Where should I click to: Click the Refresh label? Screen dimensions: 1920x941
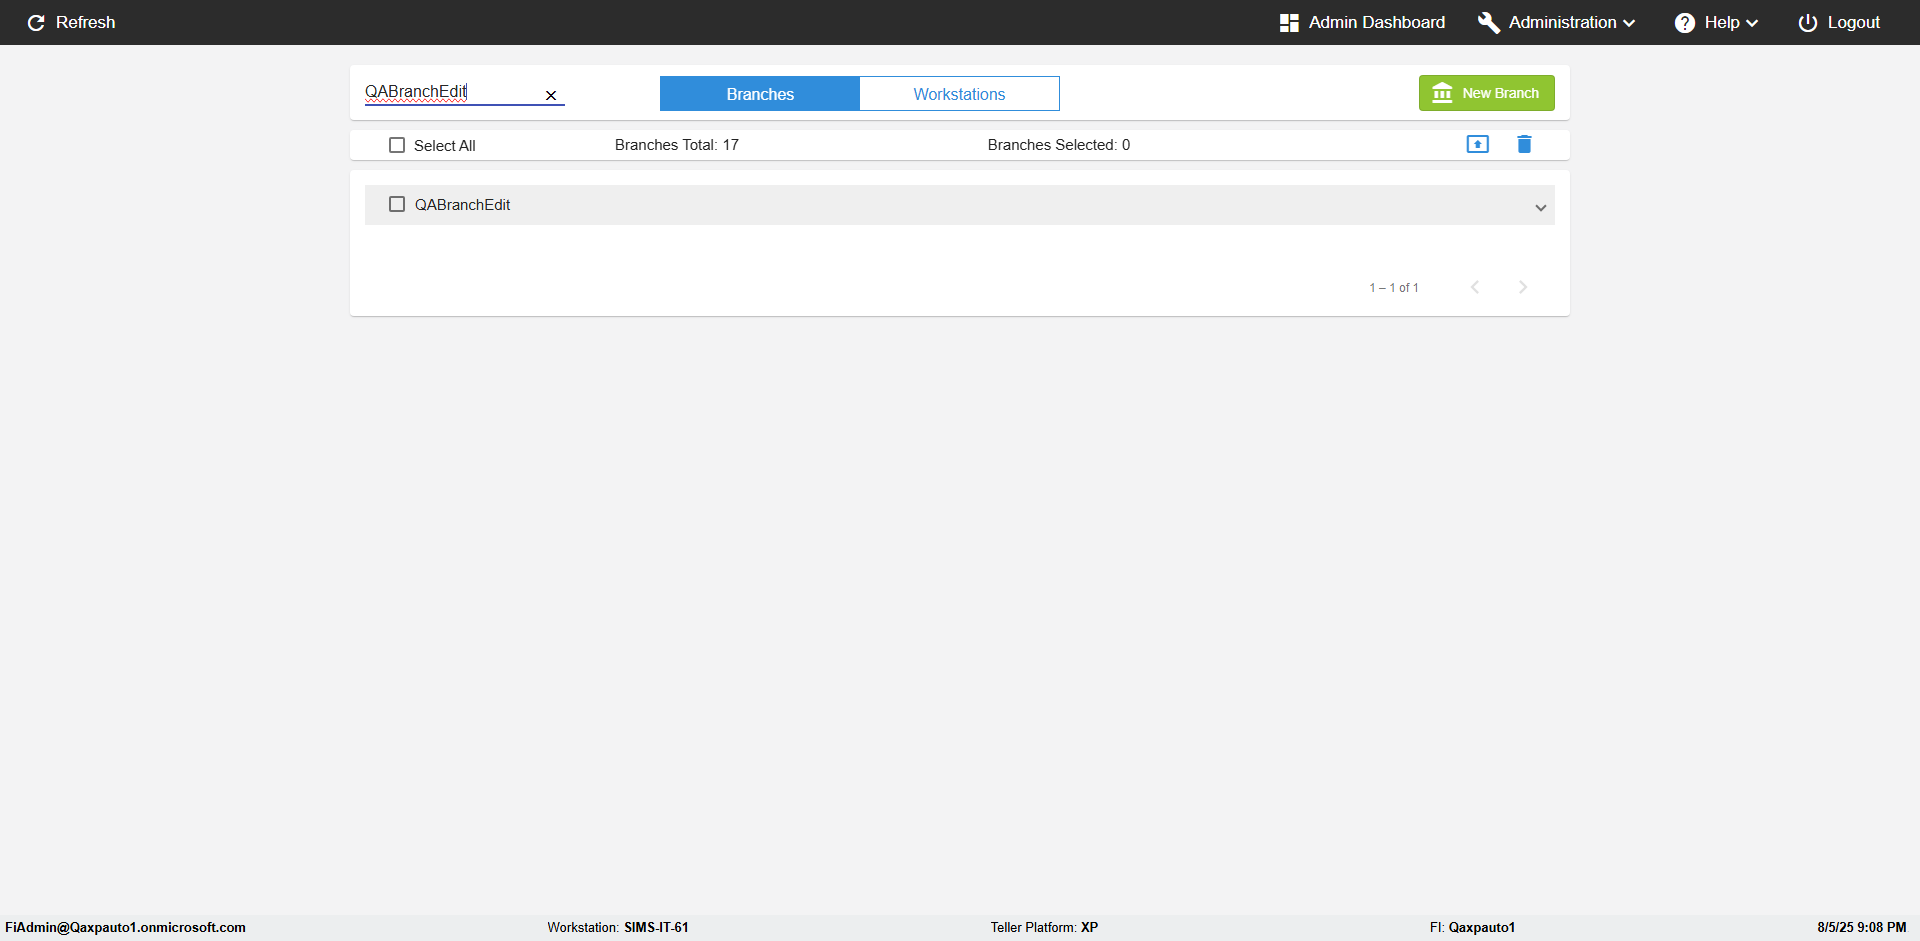(x=86, y=22)
